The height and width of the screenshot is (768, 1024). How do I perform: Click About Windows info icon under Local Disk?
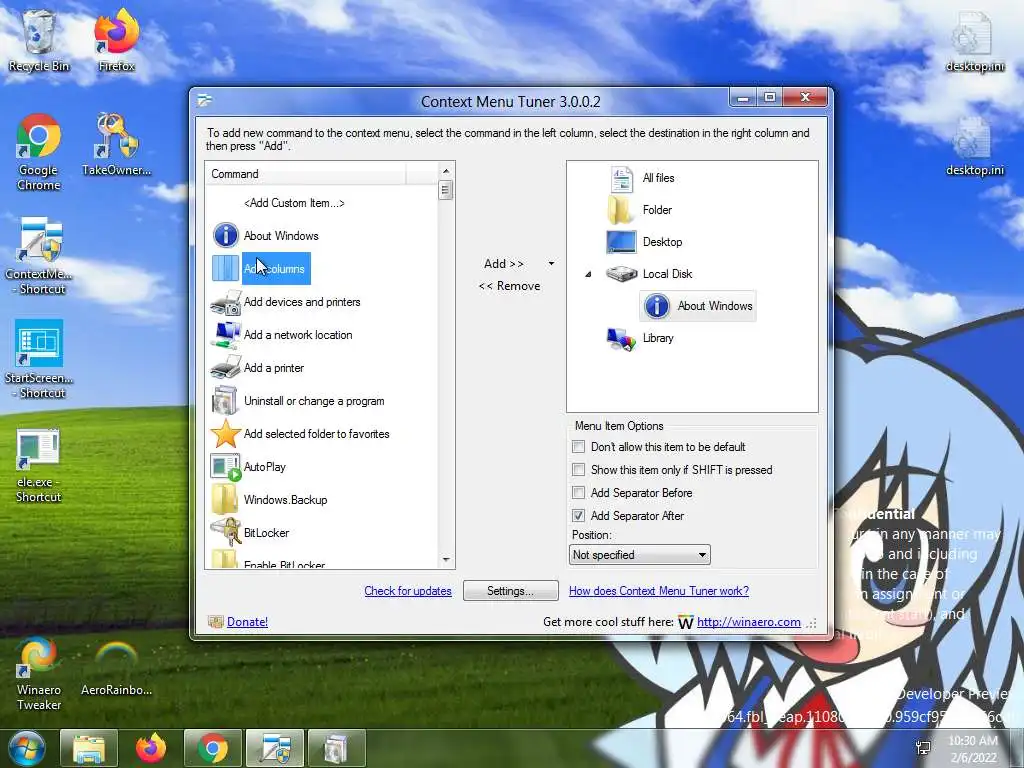pos(657,306)
